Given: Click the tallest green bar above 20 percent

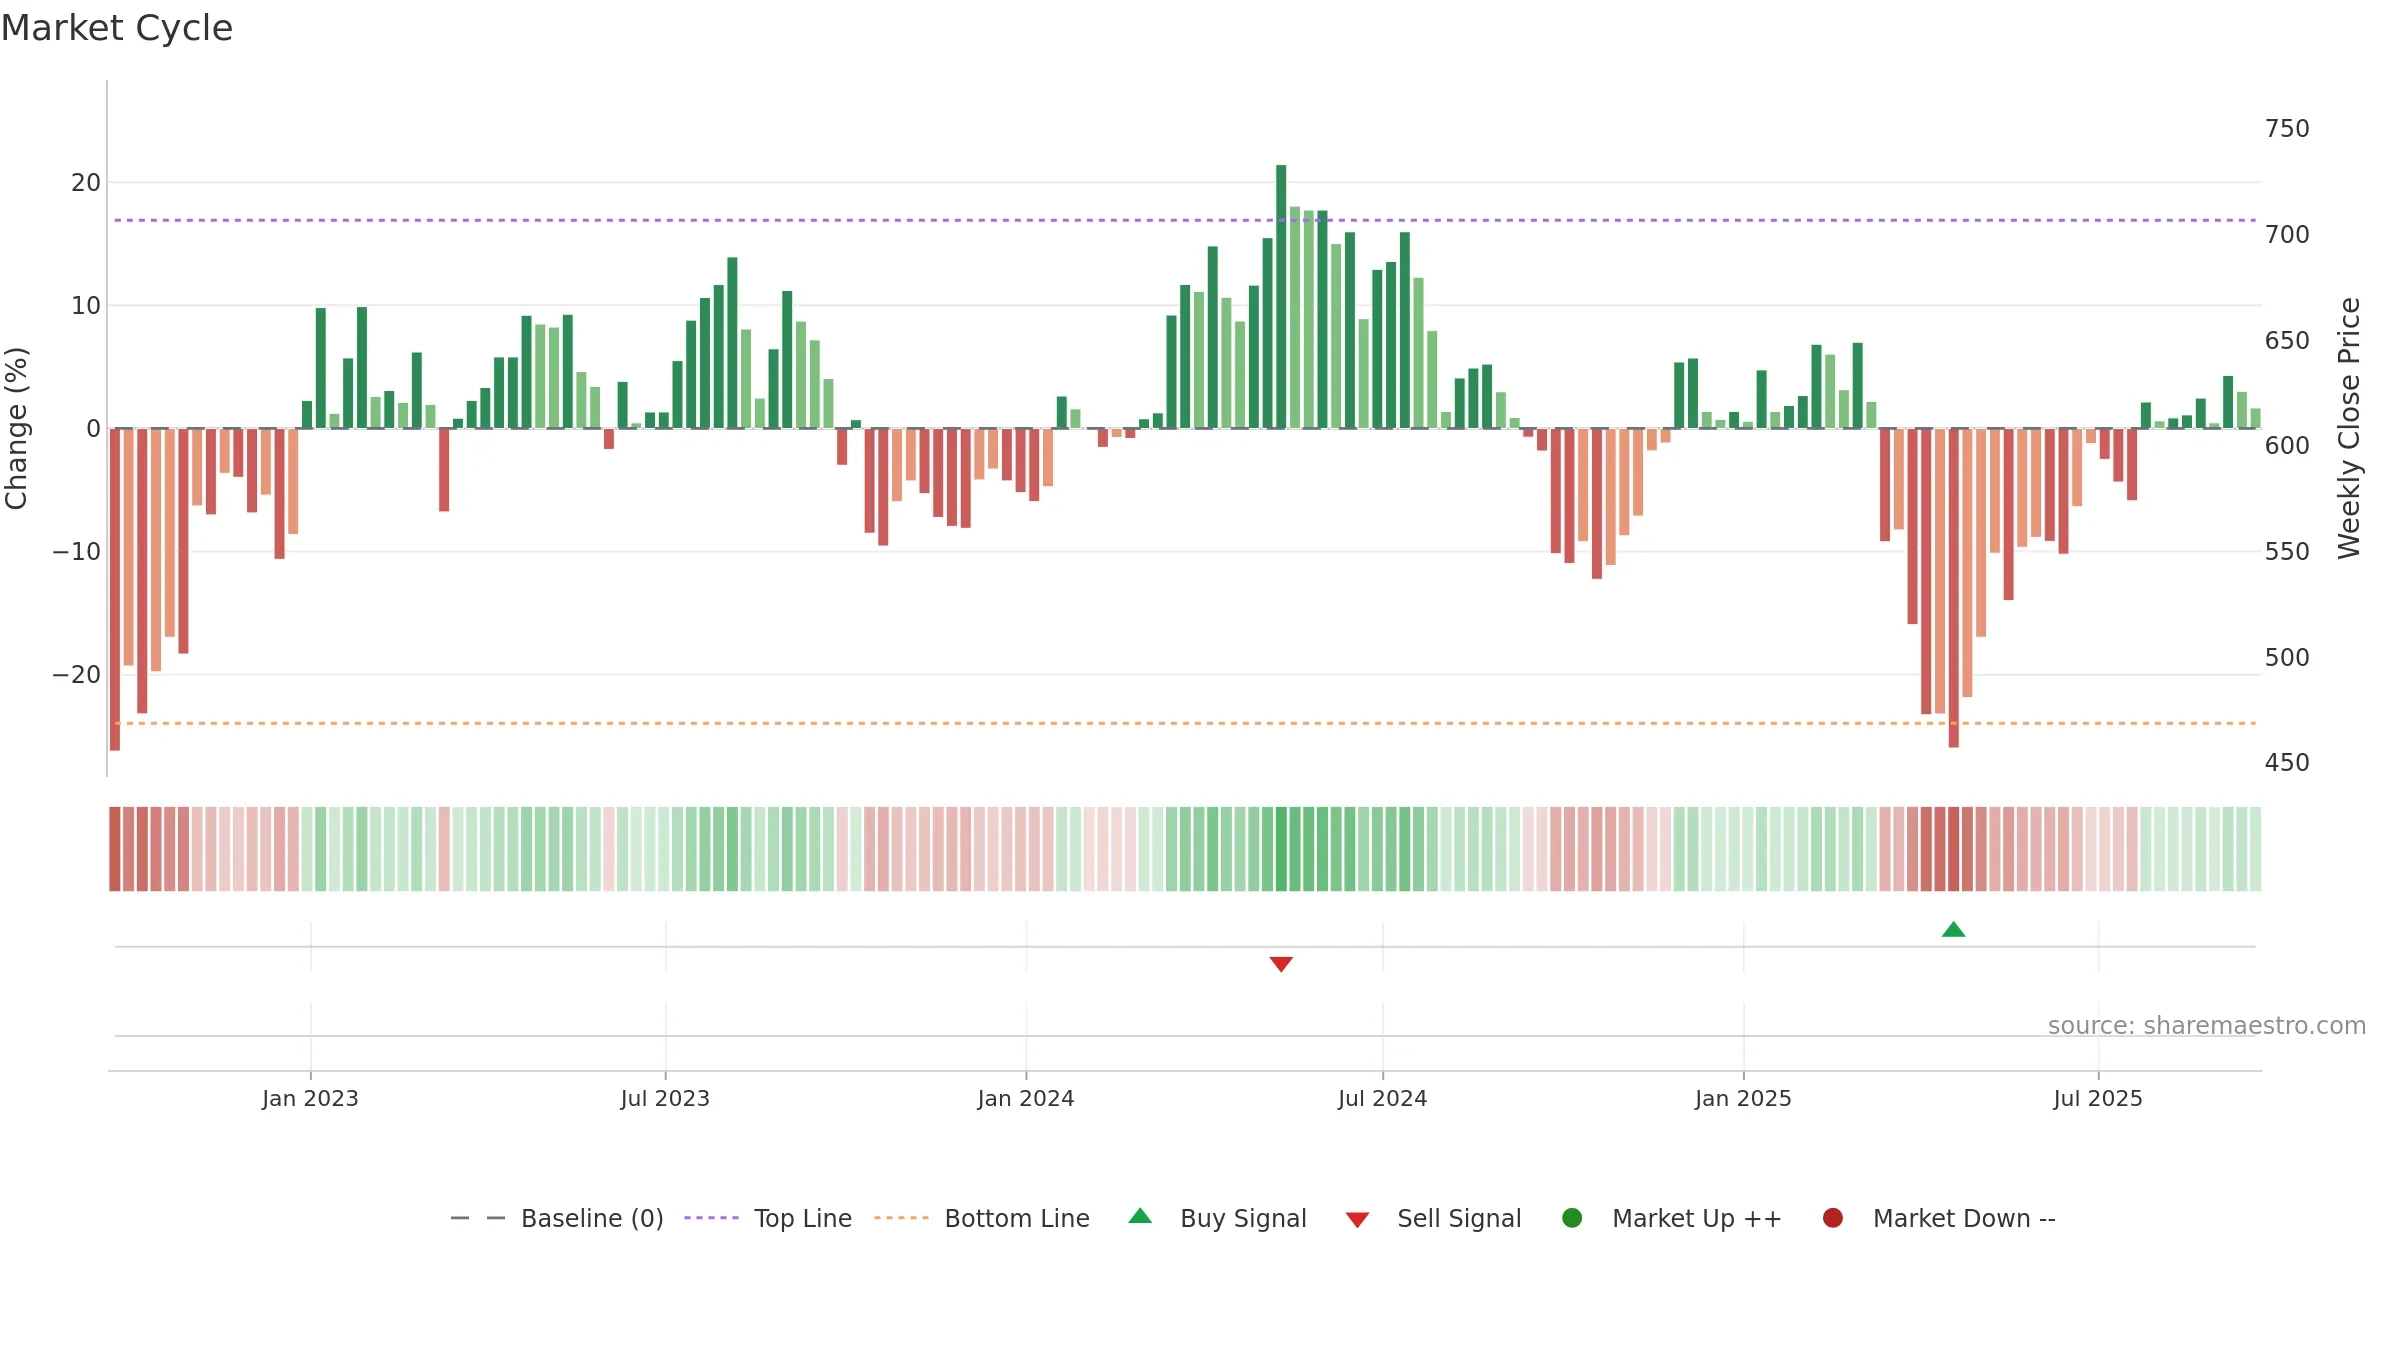Looking at the screenshot, I should tap(1281, 296).
